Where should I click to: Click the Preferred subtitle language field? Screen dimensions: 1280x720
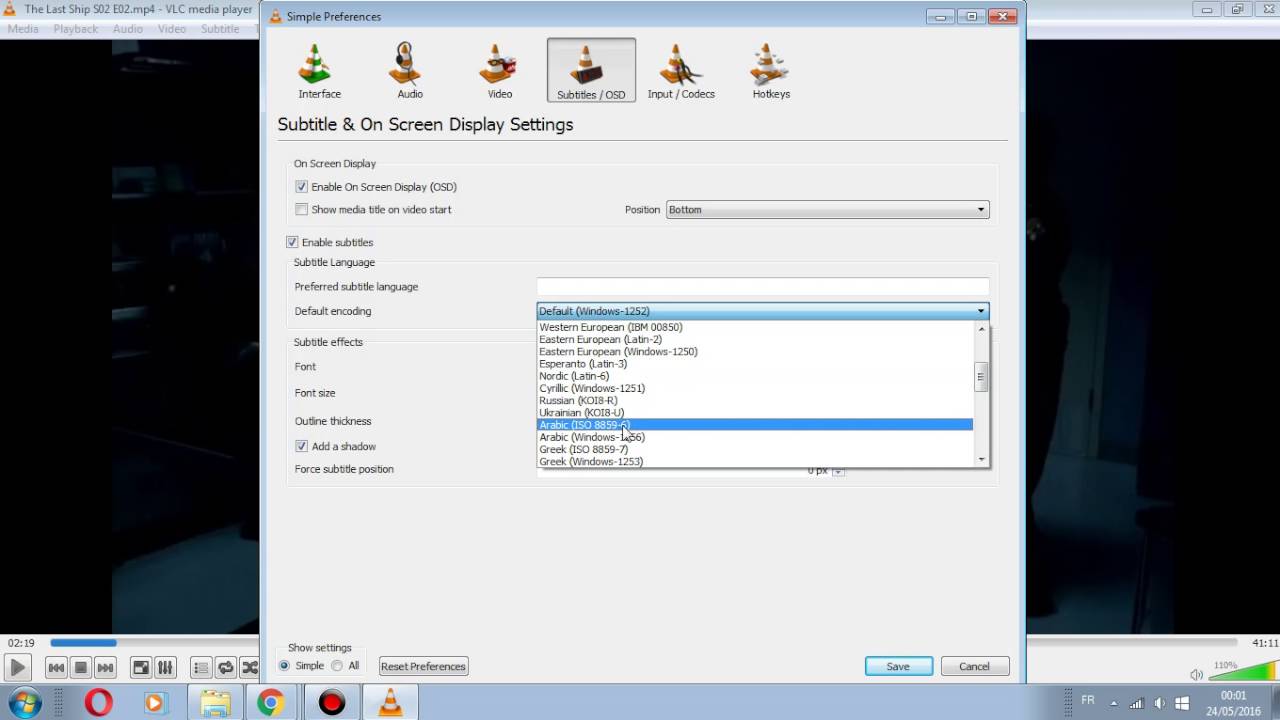(762, 286)
